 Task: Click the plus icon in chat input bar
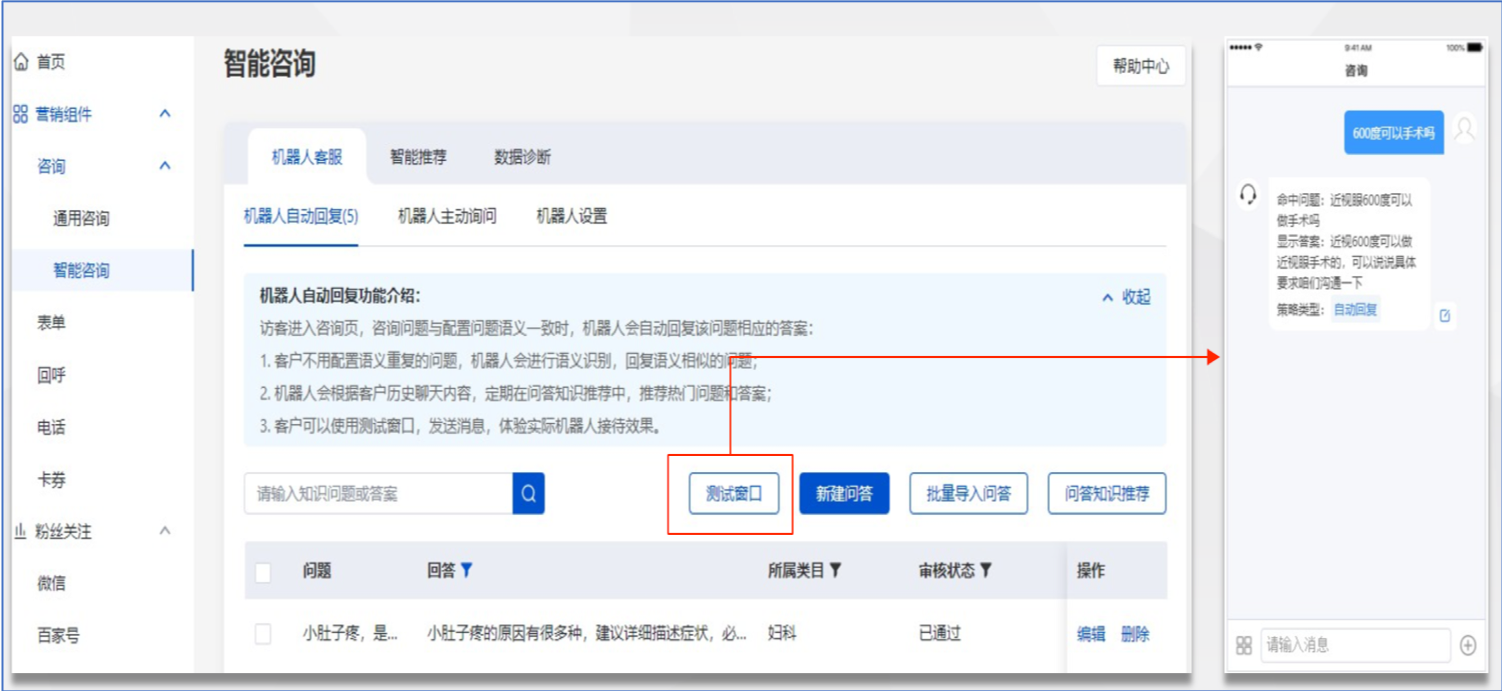(1468, 645)
